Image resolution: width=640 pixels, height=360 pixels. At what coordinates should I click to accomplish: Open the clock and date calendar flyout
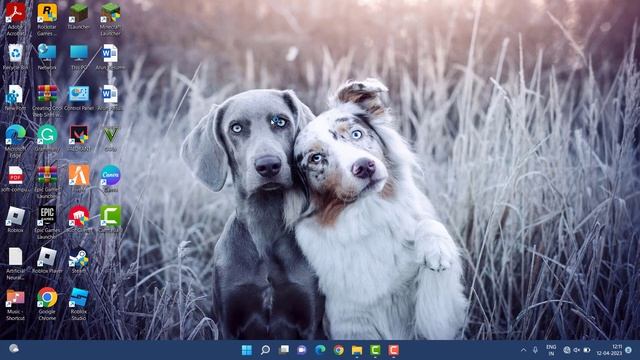tap(609, 350)
